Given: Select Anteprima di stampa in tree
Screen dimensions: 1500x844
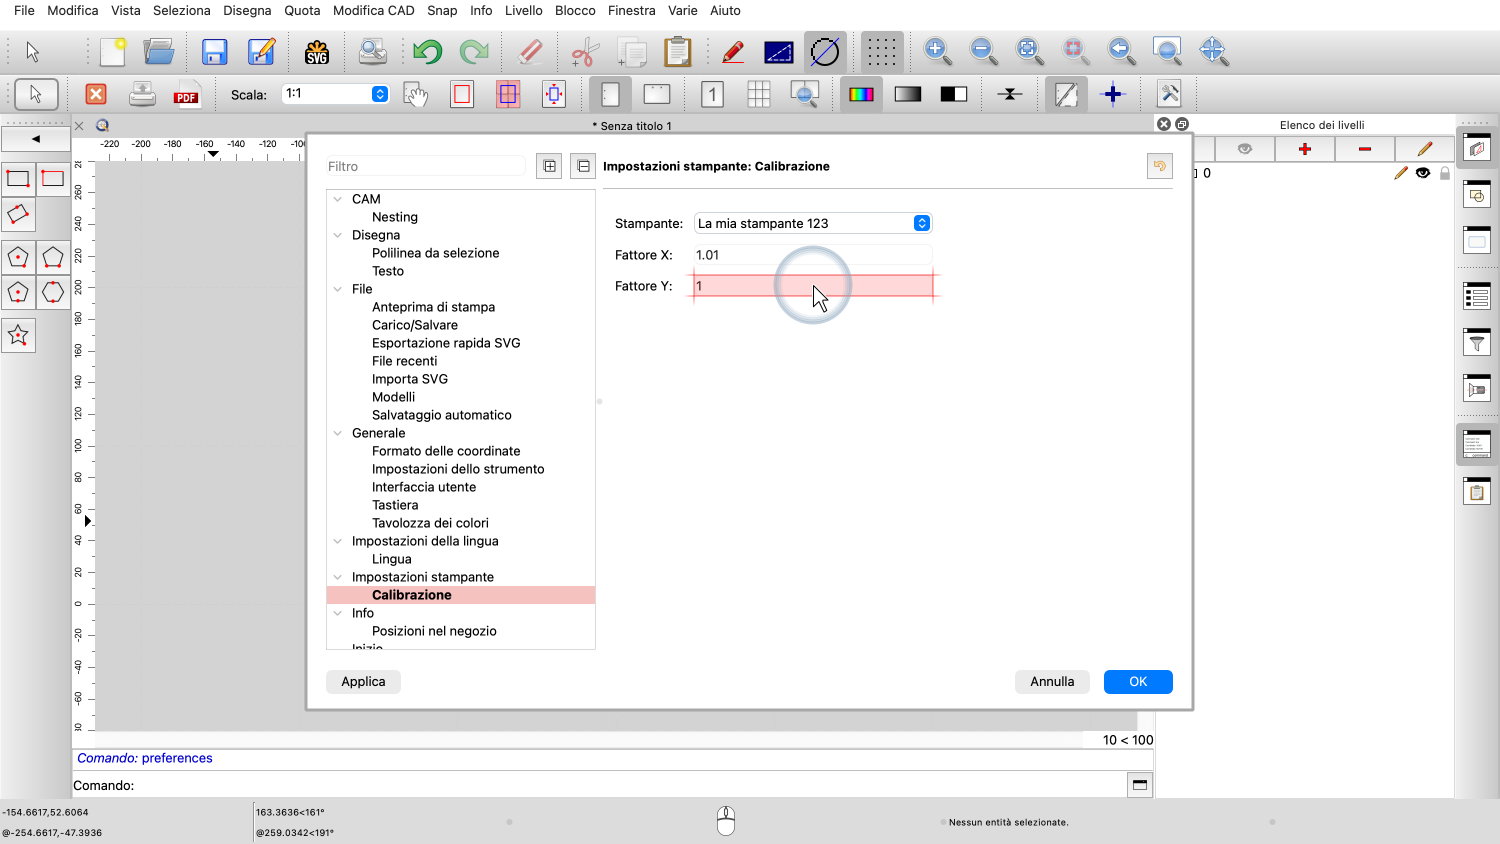Looking at the screenshot, I should tap(433, 307).
